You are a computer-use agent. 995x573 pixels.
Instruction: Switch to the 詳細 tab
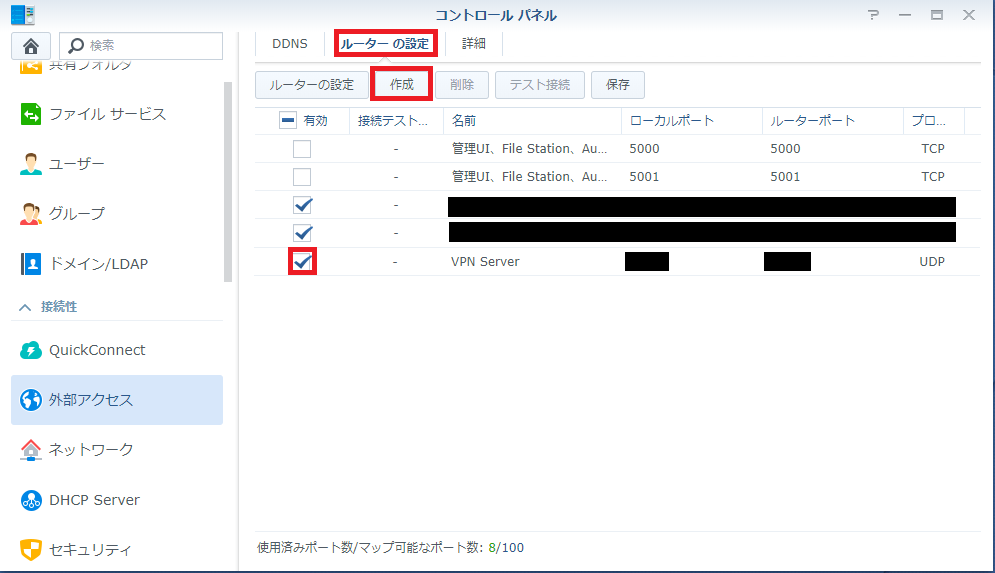[x=473, y=44]
